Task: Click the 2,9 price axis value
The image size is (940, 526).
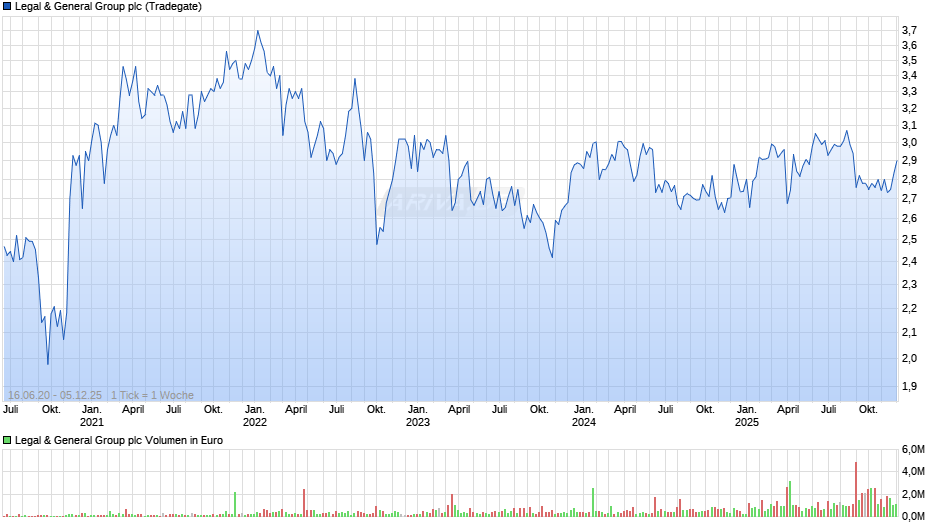Action: [909, 161]
